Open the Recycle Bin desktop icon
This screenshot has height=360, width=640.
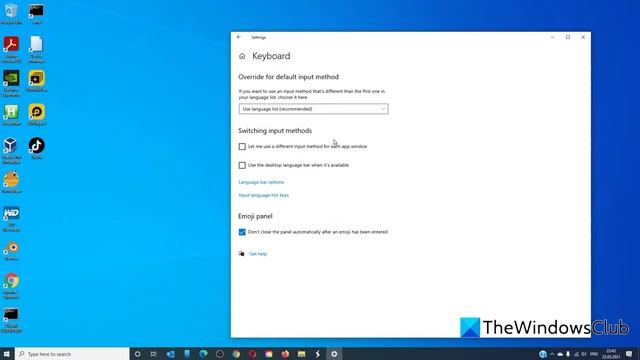(x=11, y=13)
